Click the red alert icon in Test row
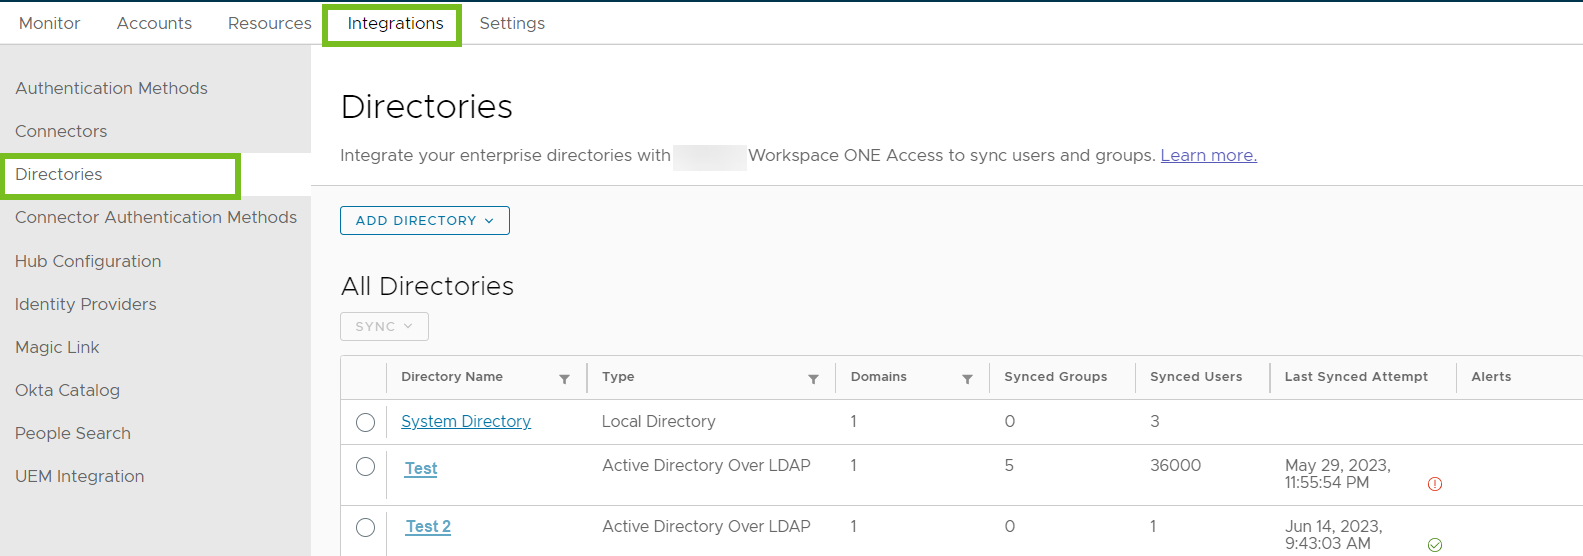The width and height of the screenshot is (1583, 556). tap(1435, 484)
